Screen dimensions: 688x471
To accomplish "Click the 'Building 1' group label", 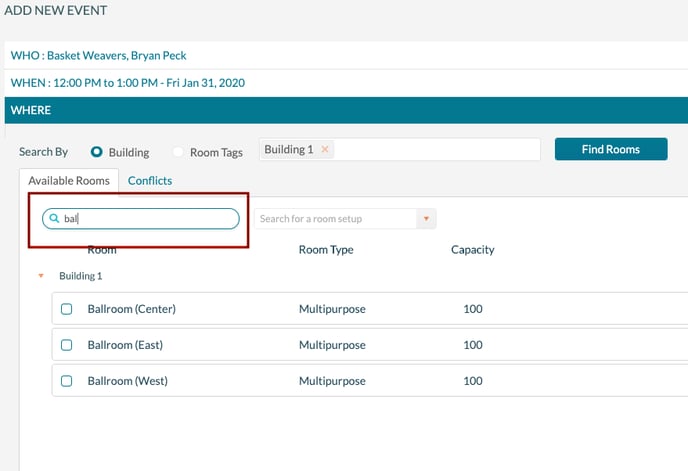I will pyautogui.click(x=81, y=276).
